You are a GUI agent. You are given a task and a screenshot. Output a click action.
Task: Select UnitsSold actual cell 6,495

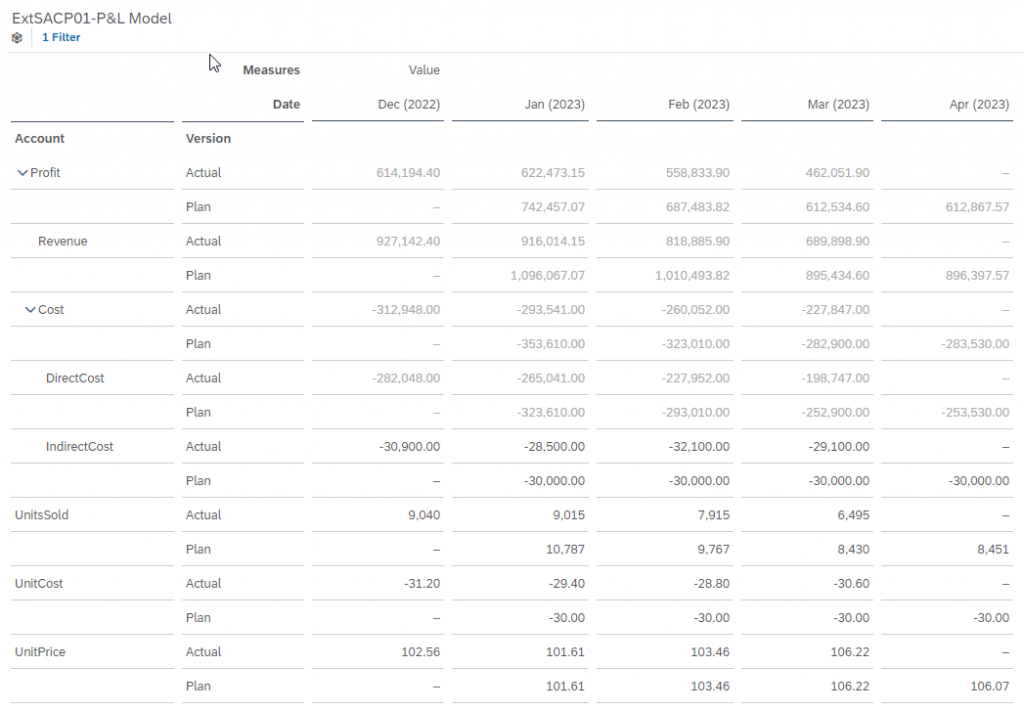854,515
